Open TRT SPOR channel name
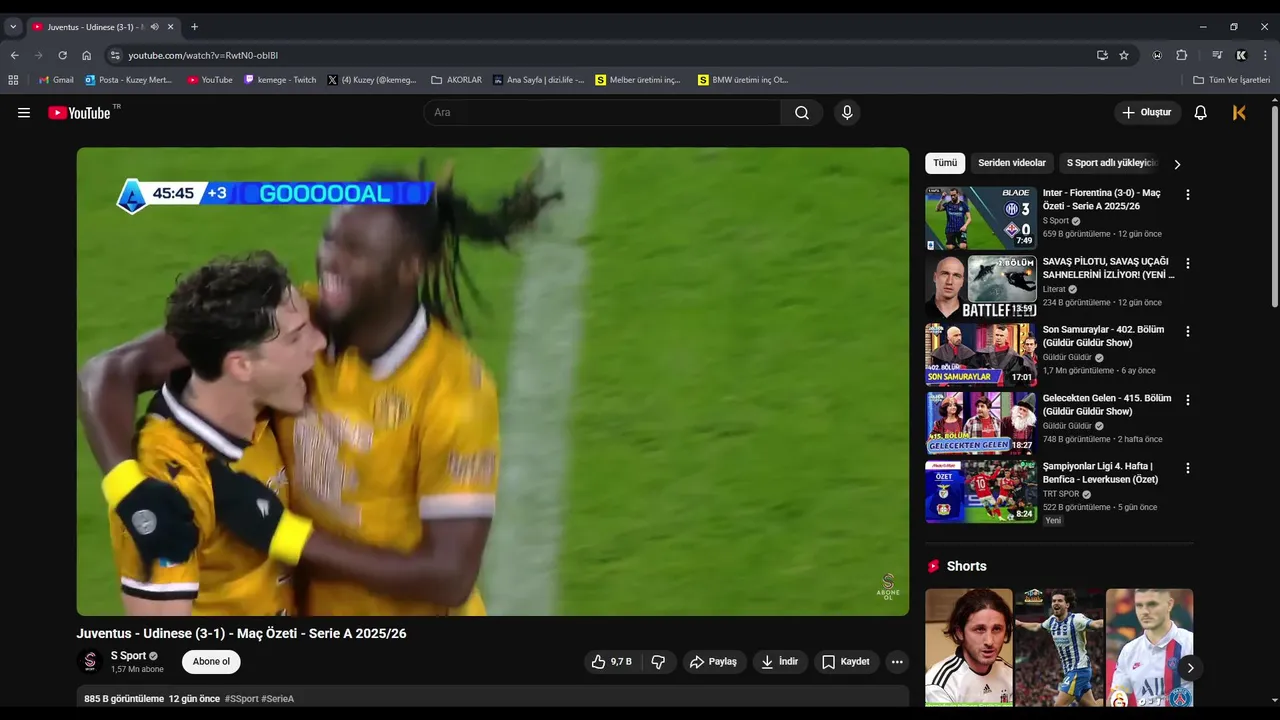The image size is (1280, 720). click(1061, 494)
